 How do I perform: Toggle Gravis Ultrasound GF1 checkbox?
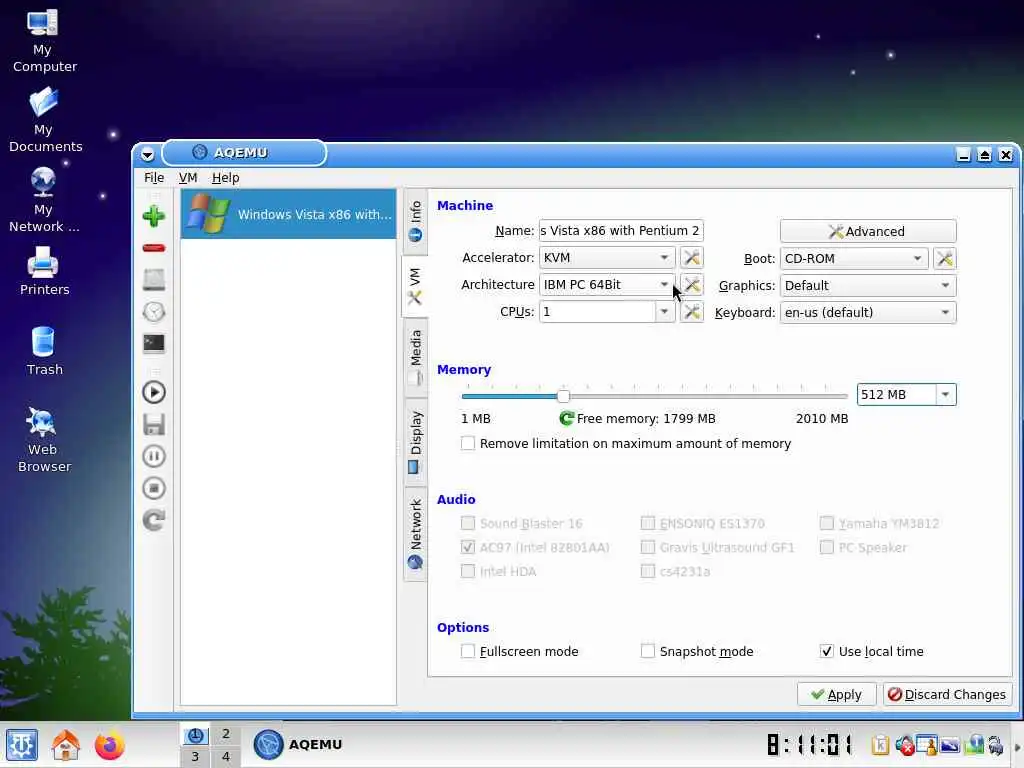(x=648, y=547)
